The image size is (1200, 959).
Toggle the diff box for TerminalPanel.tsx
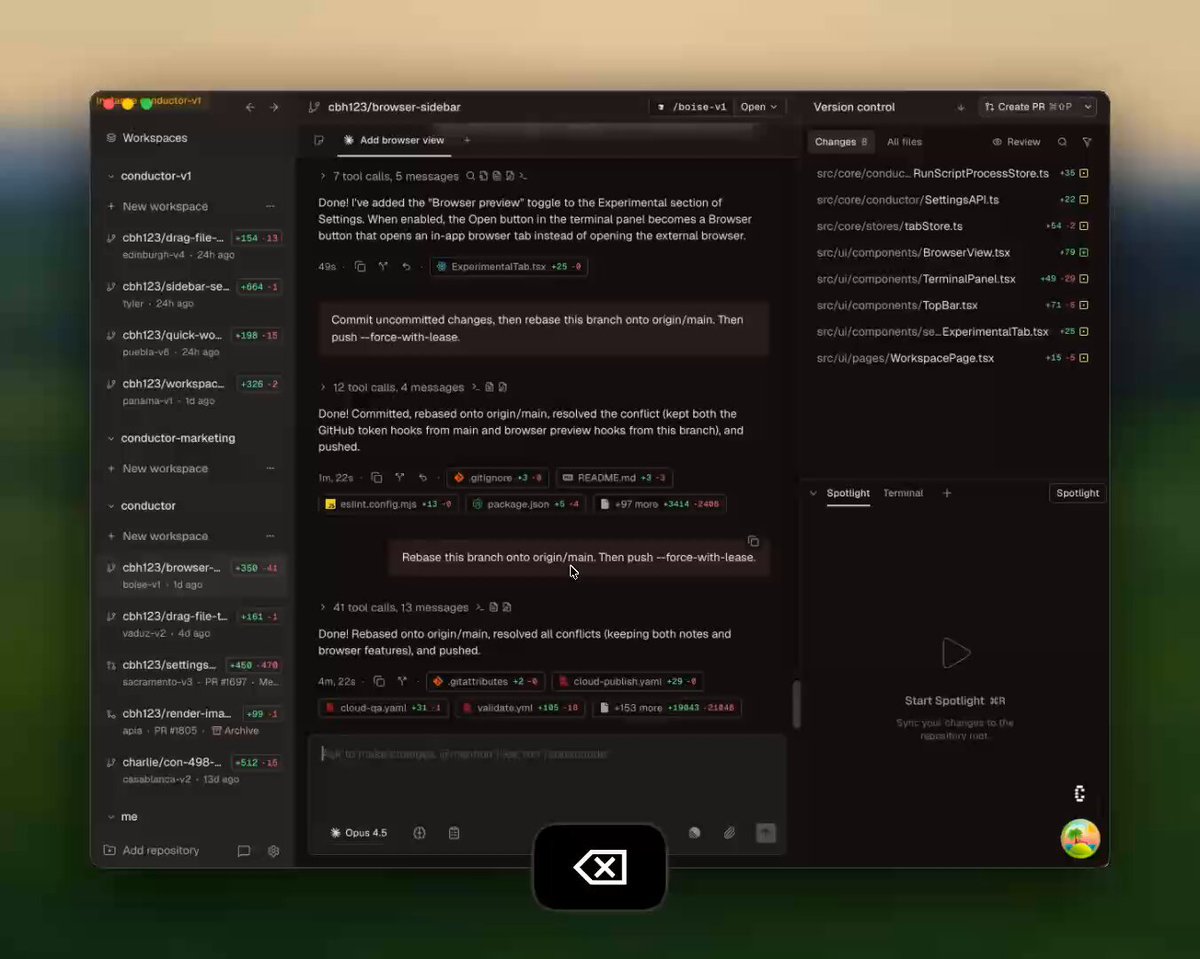(1083, 279)
